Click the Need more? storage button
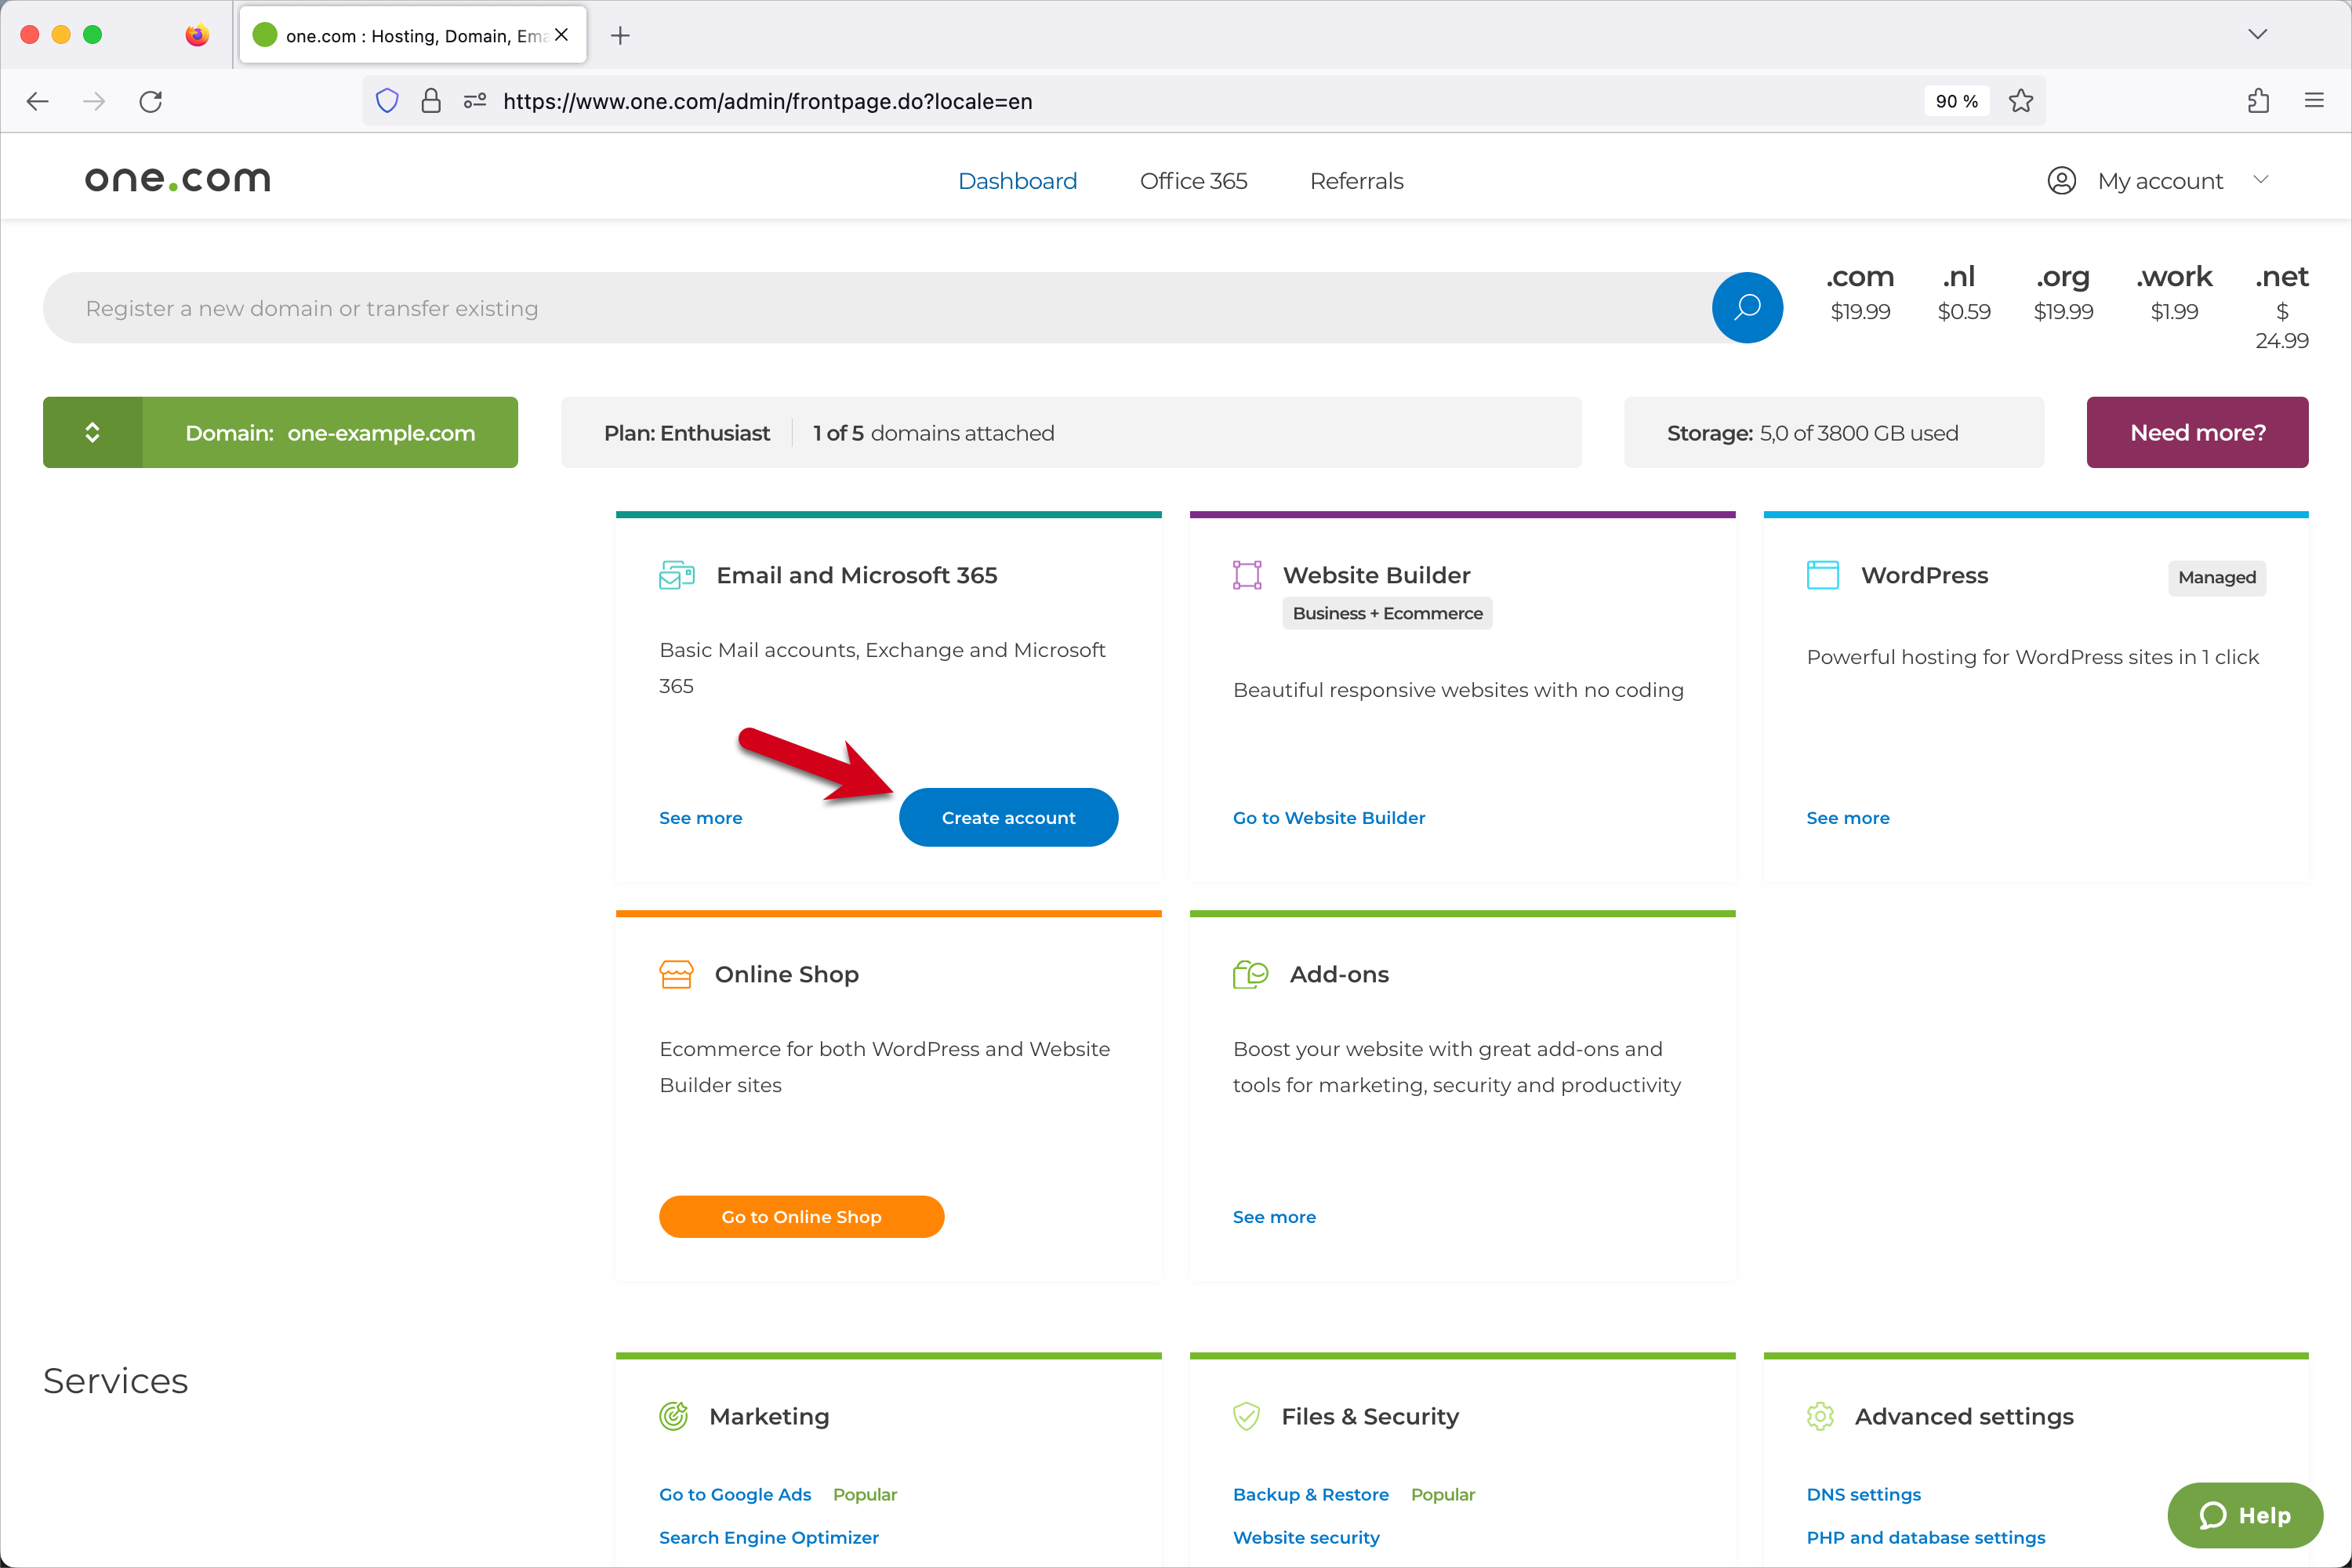Image resolution: width=2352 pixels, height=1568 pixels. pyautogui.click(x=2196, y=432)
